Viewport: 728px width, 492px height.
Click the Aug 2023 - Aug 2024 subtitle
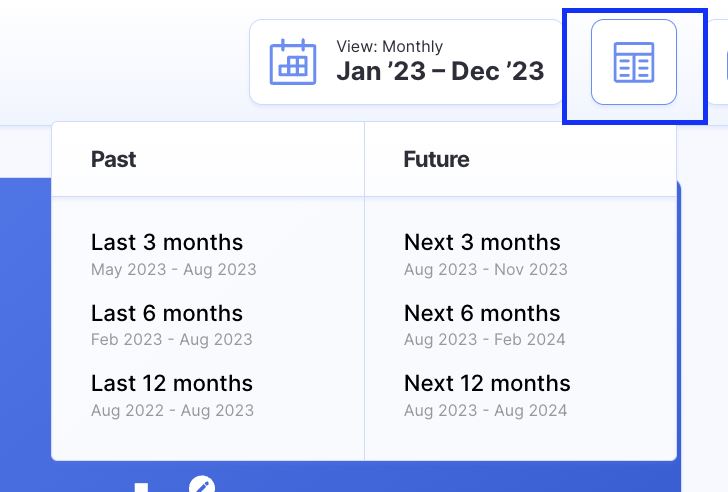click(485, 410)
